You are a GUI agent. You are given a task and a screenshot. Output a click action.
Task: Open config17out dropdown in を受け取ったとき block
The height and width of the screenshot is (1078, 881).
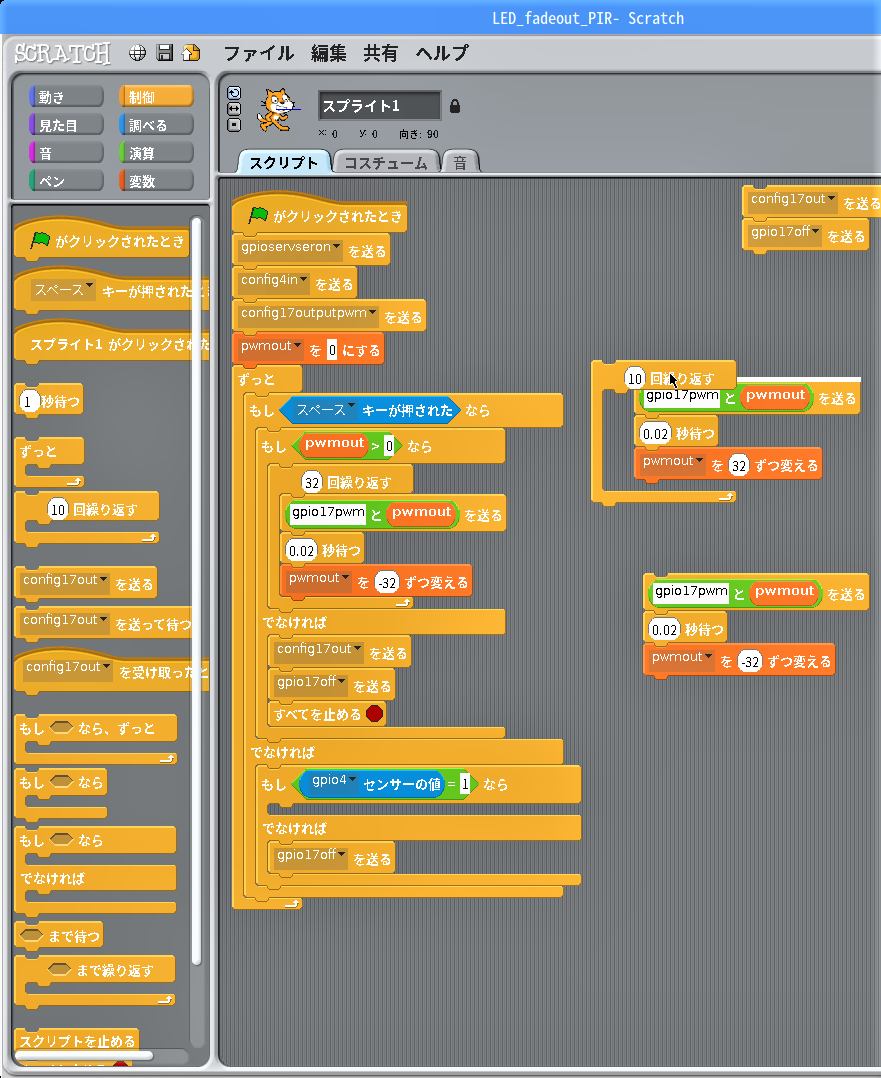[x=106, y=667]
